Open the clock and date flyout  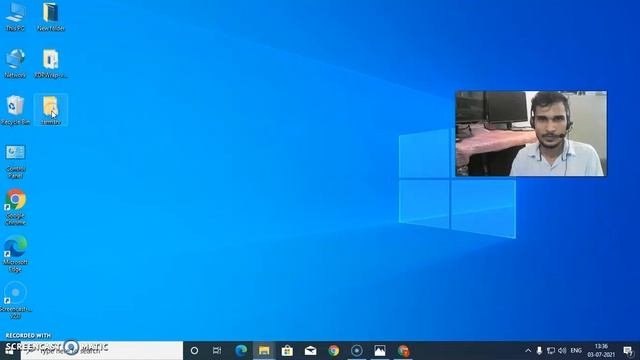[601, 350]
